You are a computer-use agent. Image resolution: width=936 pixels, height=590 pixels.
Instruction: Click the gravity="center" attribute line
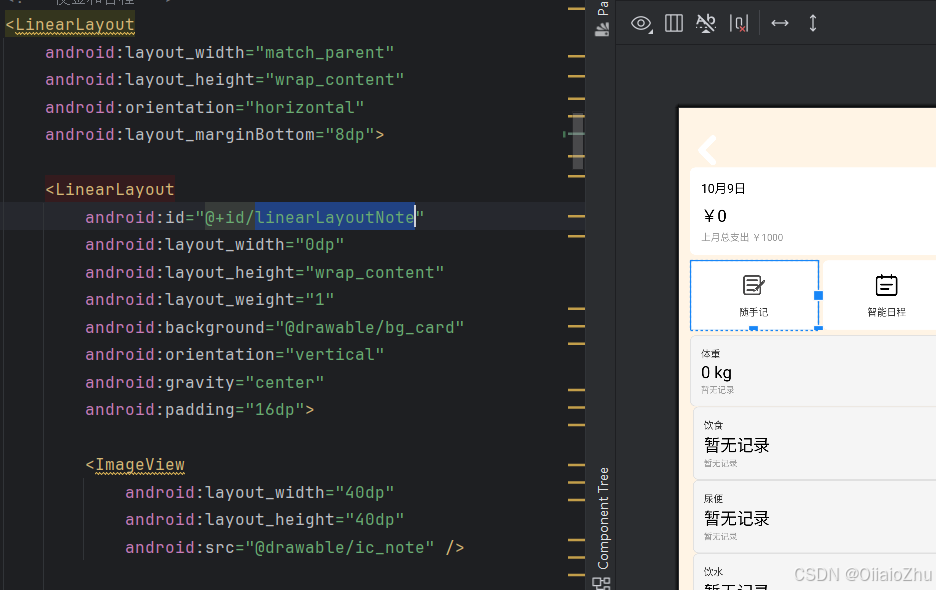pyautogui.click(x=205, y=382)
